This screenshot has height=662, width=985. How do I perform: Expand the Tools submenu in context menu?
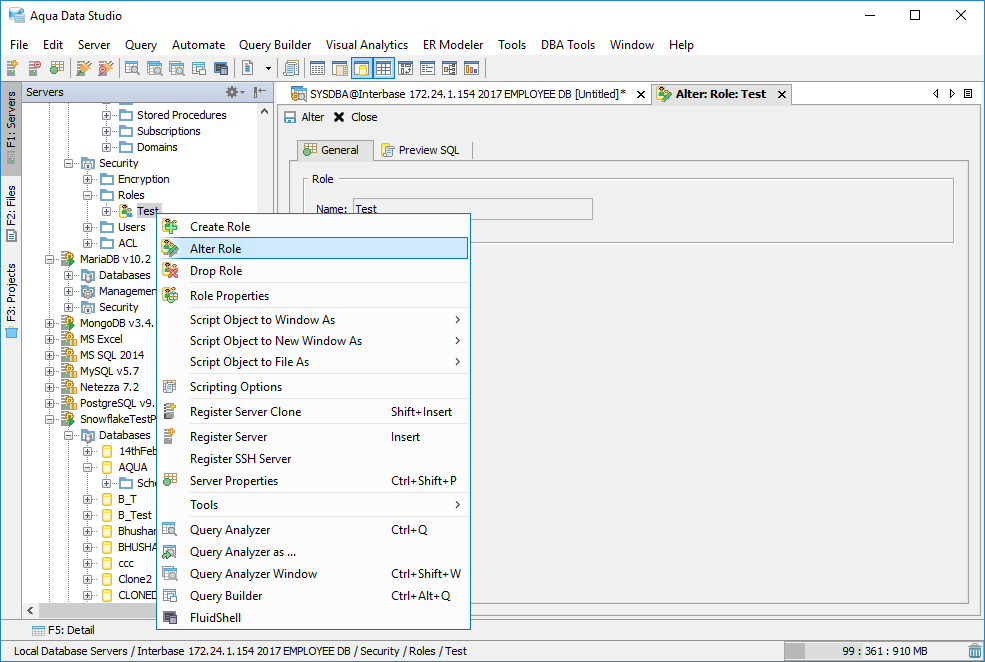pyautogui.click(x=313, y=505)
